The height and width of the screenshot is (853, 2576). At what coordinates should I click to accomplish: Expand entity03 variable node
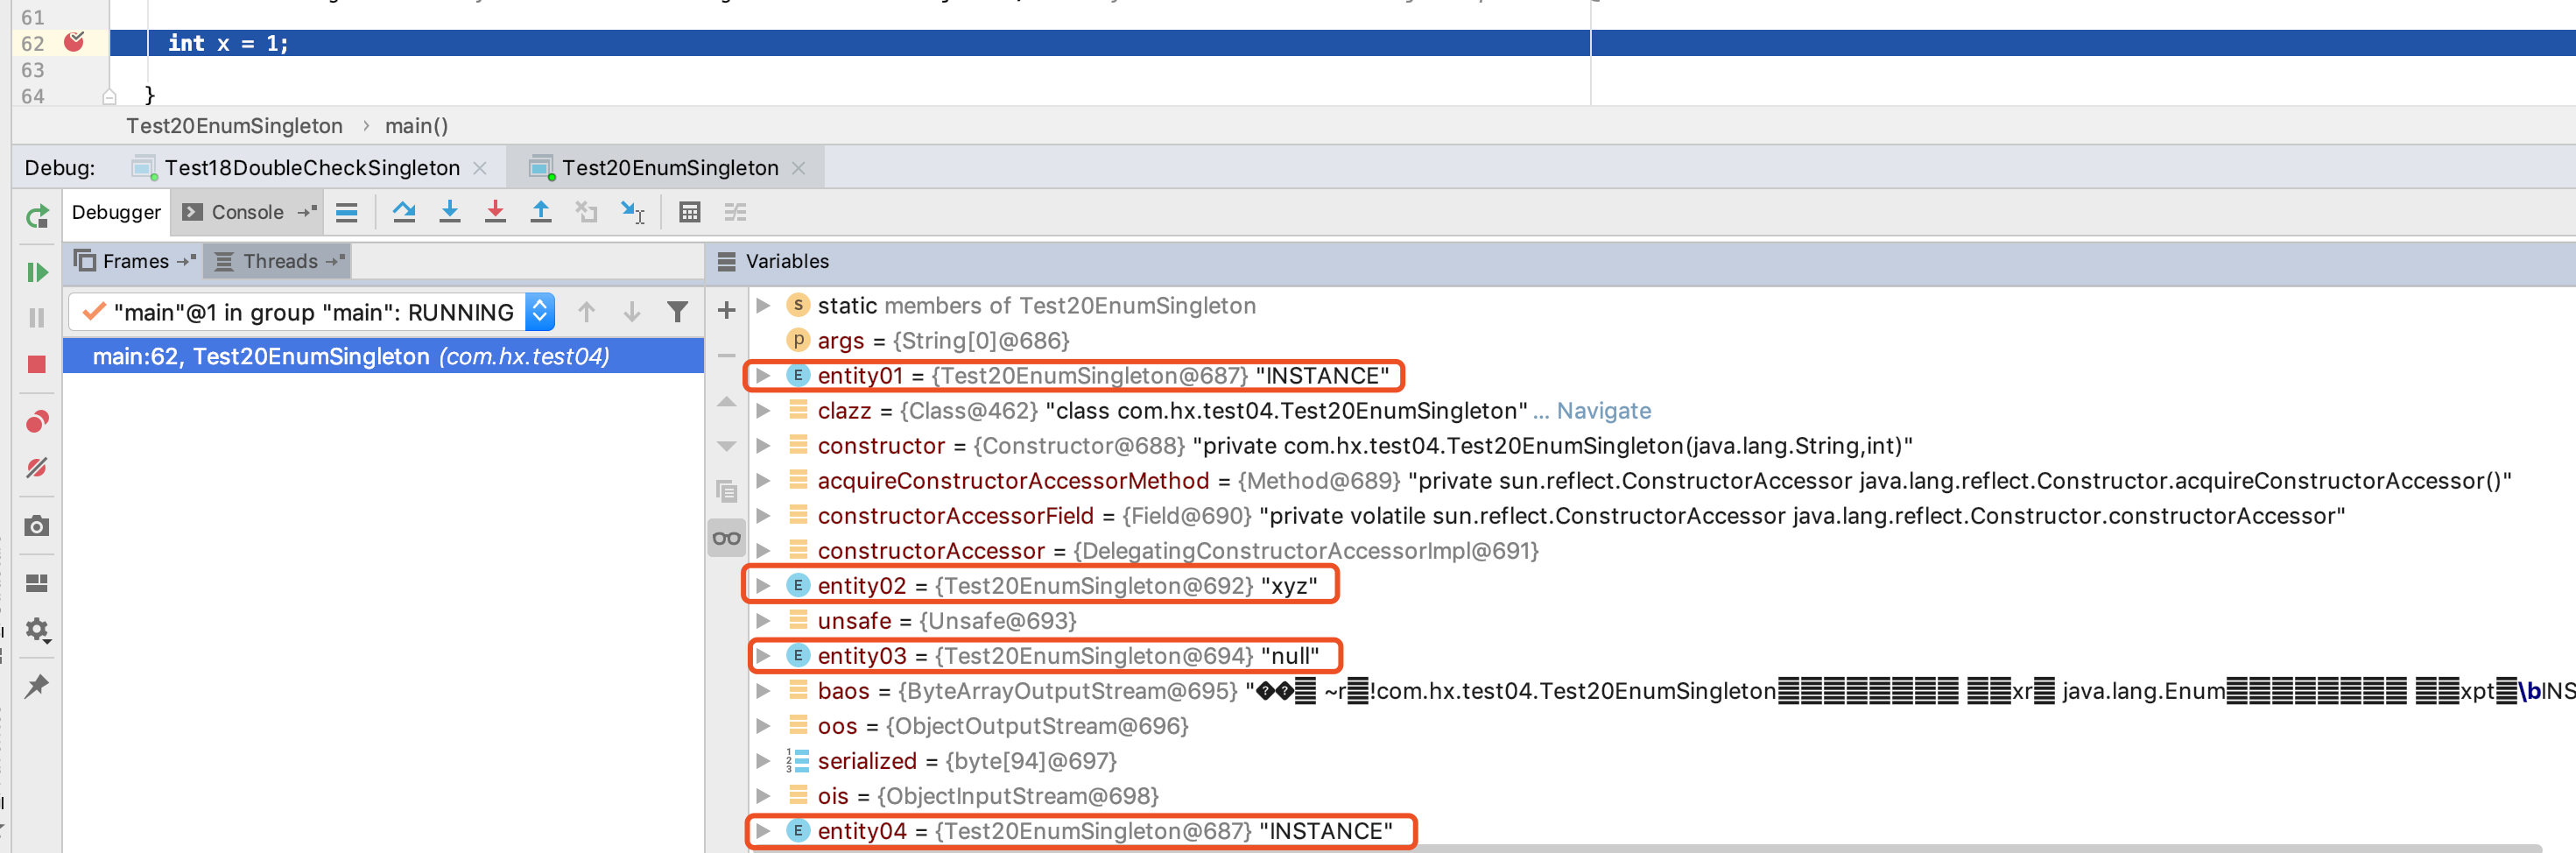[763, 655]
